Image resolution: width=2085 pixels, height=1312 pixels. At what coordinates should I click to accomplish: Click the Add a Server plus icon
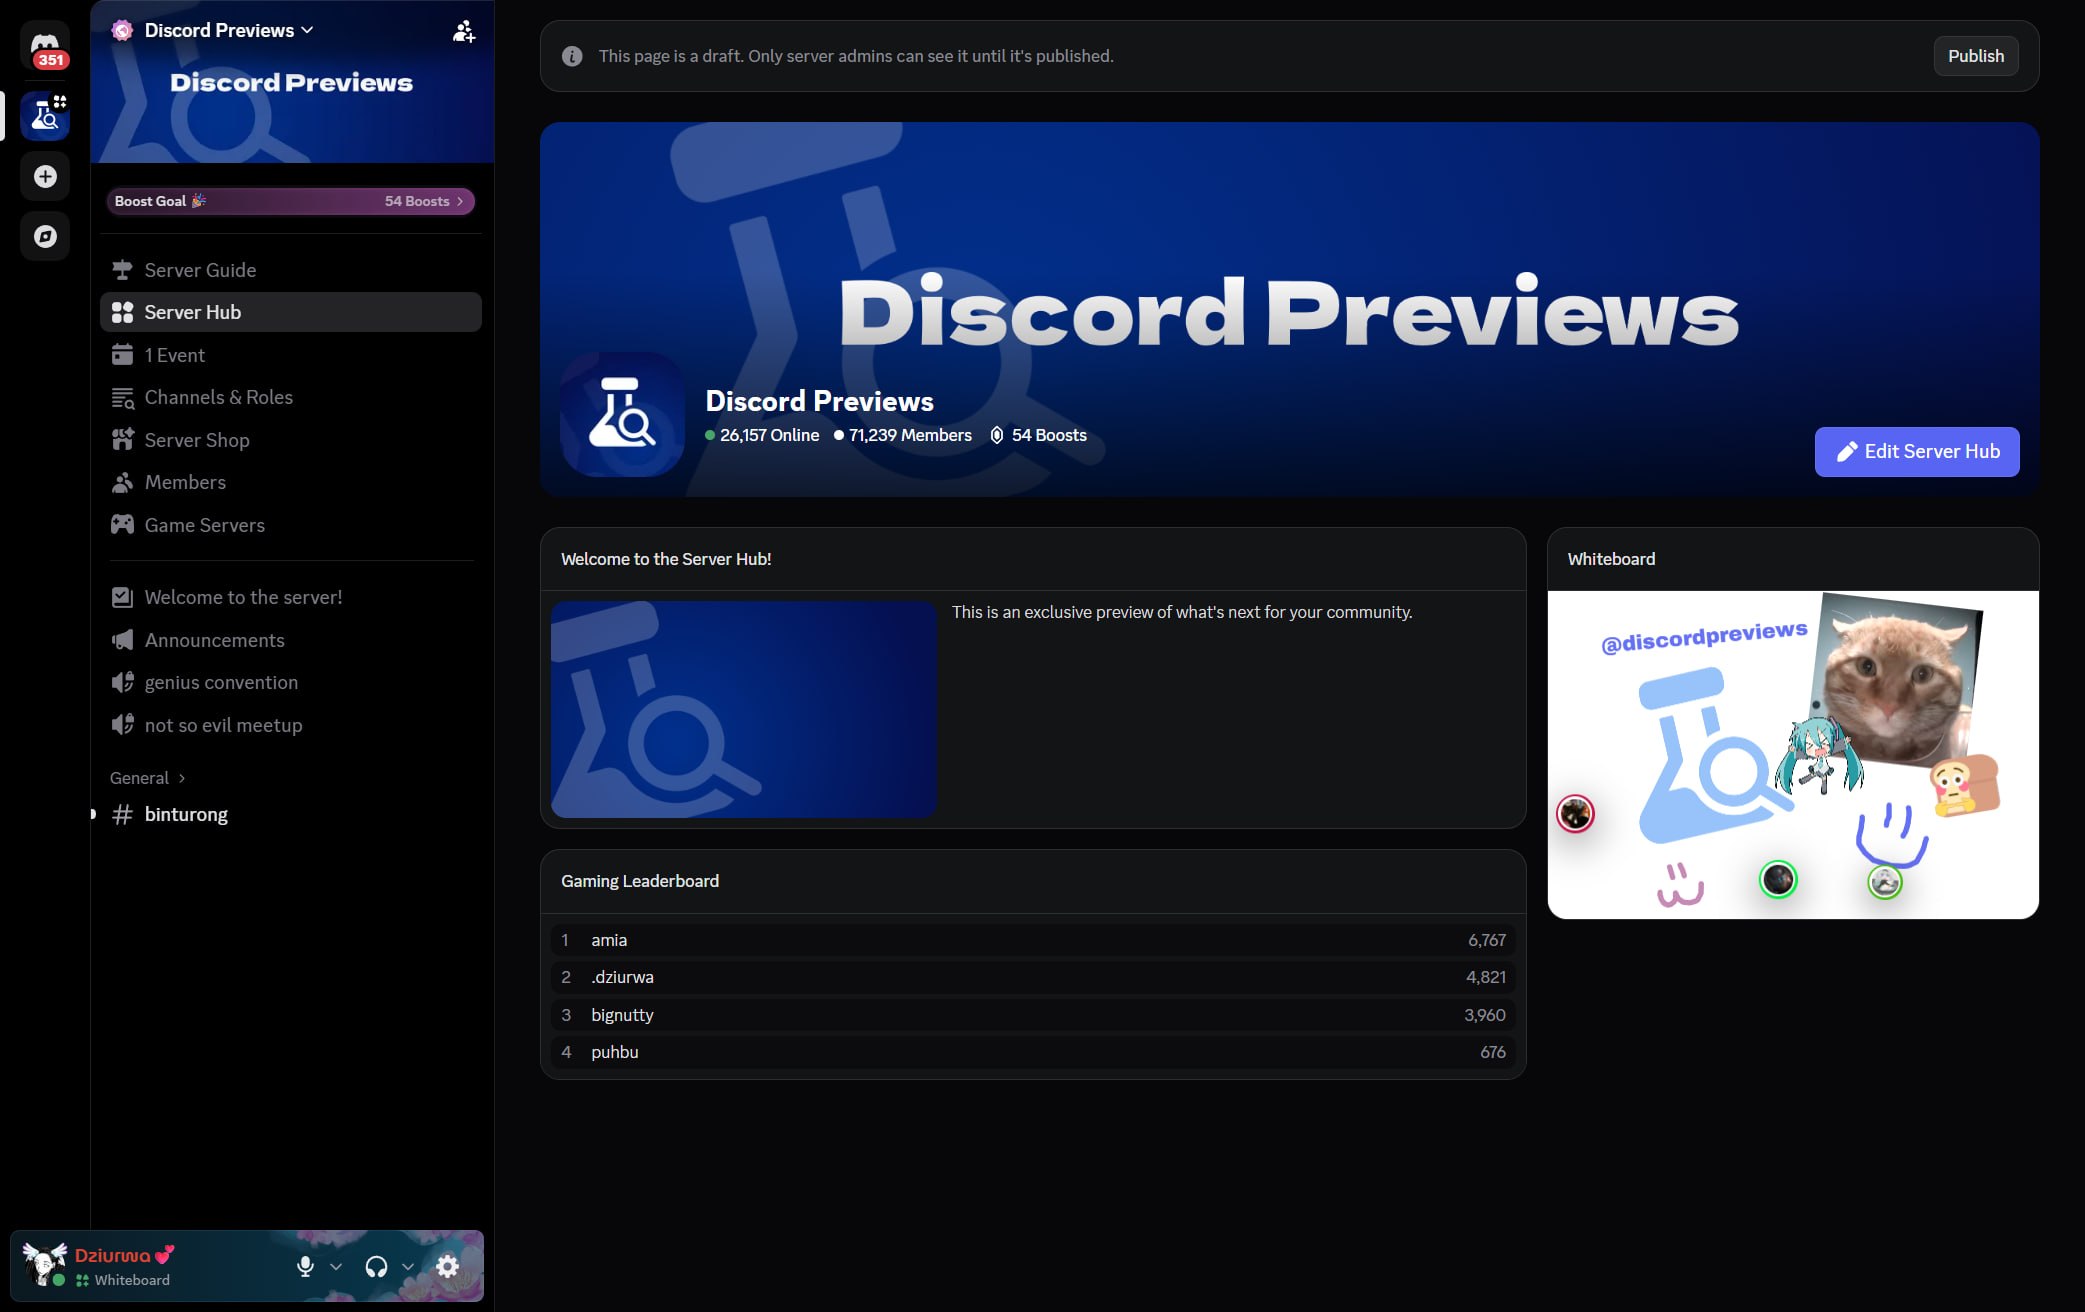coord(45,176)
